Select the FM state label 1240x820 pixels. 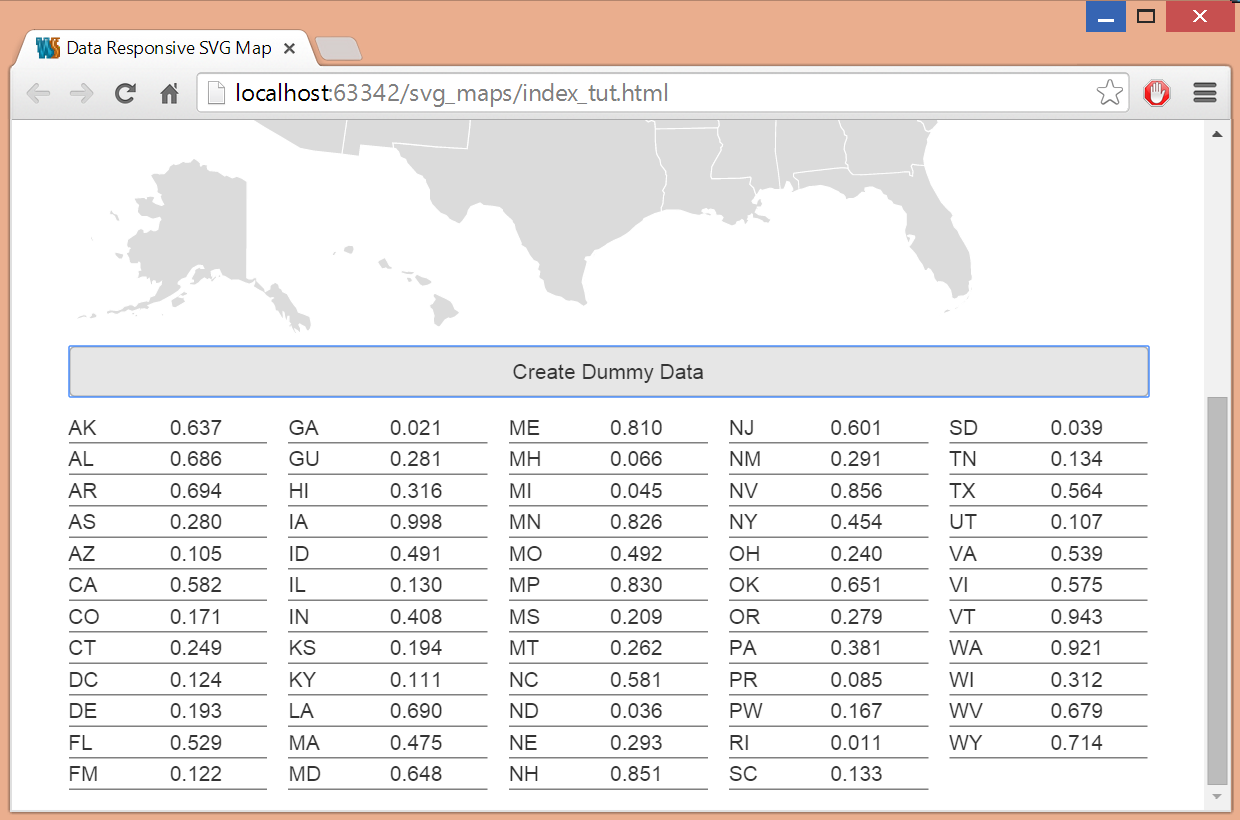[x=83, y=774]
